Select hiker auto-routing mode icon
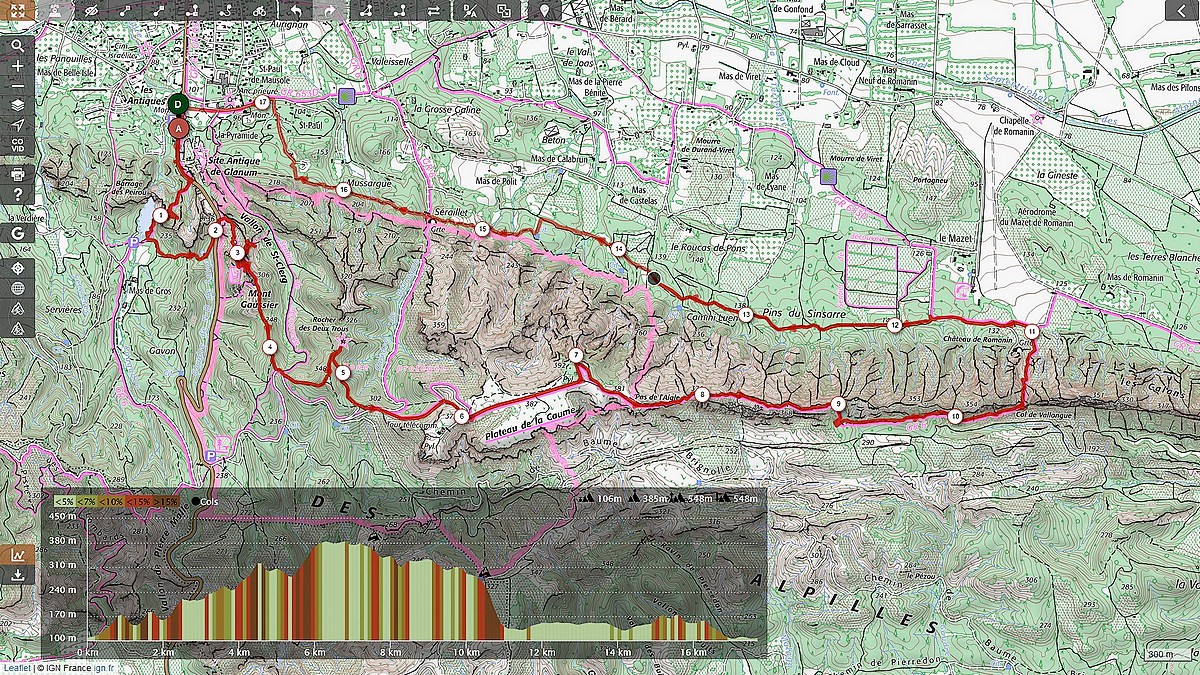Screen dimensions: 1200x675 tap(193, 10)
